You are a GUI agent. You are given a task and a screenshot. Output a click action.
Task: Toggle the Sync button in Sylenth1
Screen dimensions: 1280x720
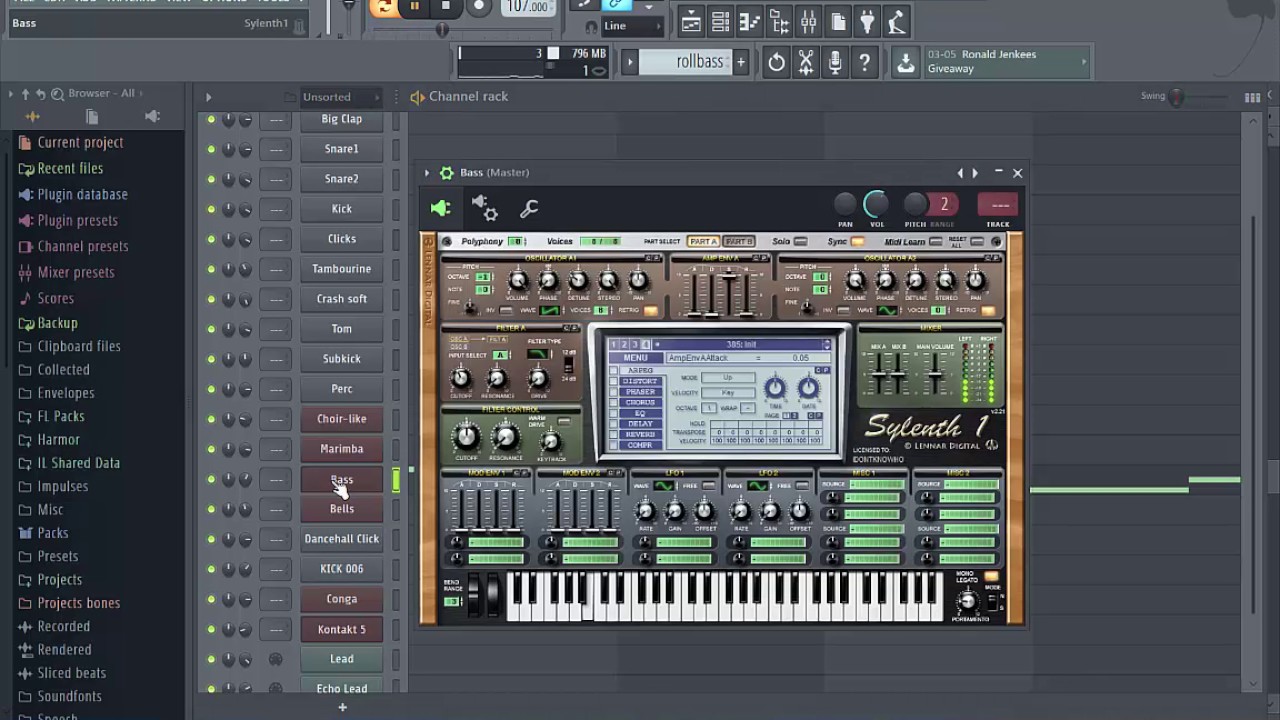click(x=857, y=242)
